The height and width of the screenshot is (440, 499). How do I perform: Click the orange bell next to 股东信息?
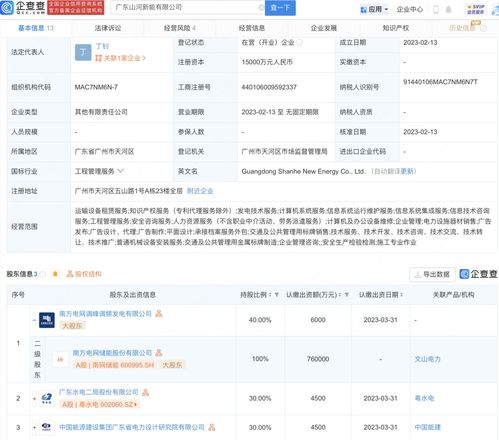(55, 274)
